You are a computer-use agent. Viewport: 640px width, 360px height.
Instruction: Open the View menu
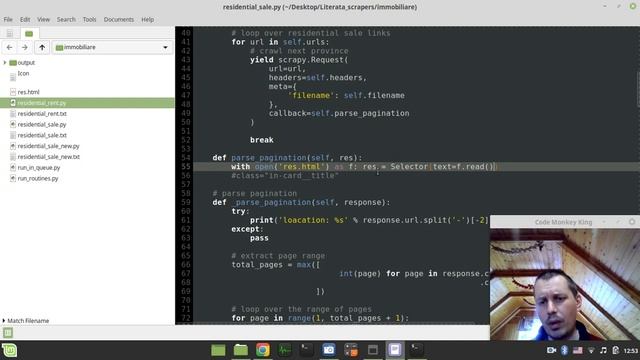tap(43, 19)
